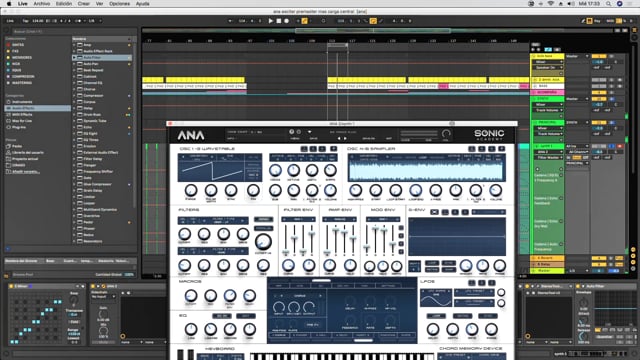The height and width of the screenshot is (360, 640).
Task: Click Añadir carpeta link in Places
Action: coord(25,171)
